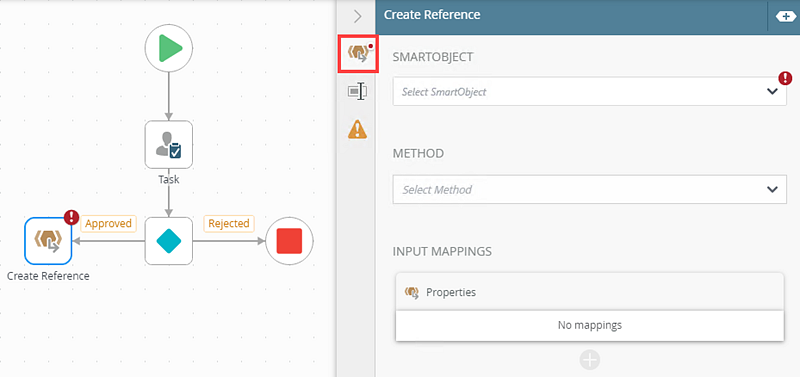Click the Approved line label
800x377 pixels.
pyautogui.click(x=108, y=223)
